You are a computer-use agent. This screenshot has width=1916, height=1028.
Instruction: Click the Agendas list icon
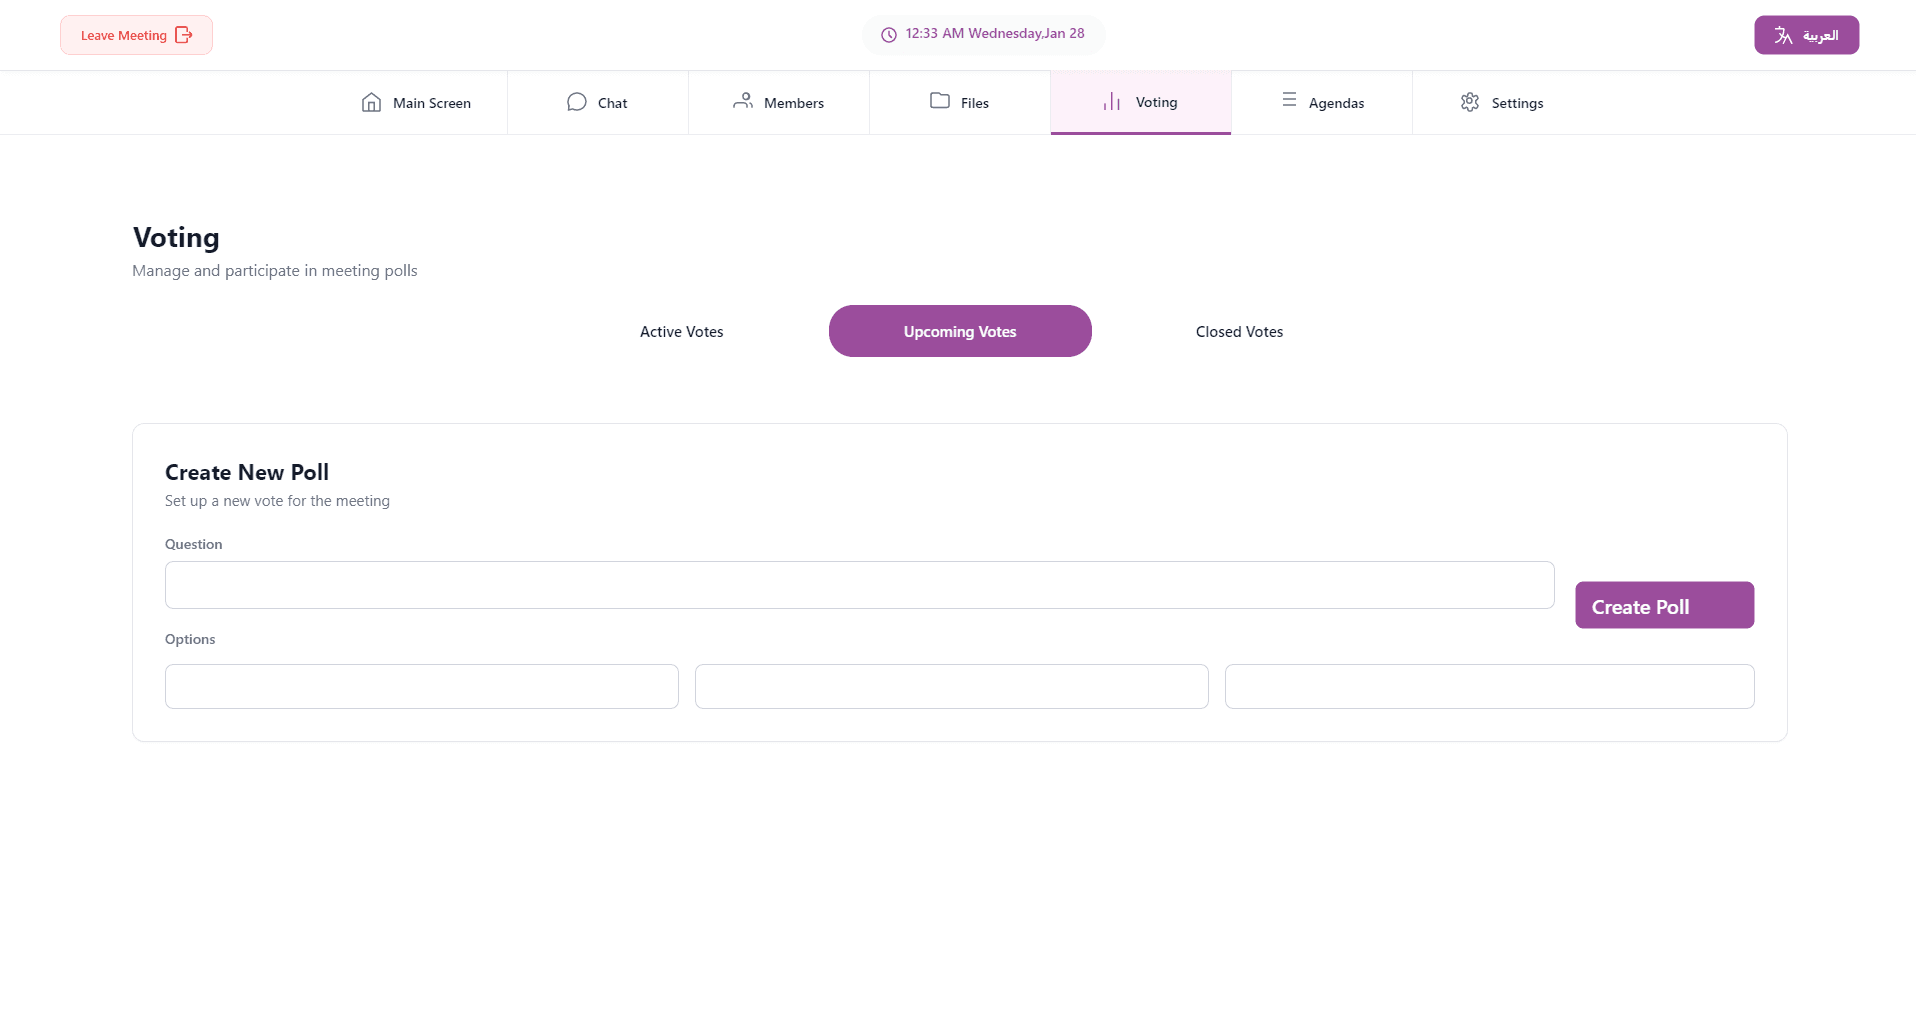pyautogui.click(x=1288, y=101)
